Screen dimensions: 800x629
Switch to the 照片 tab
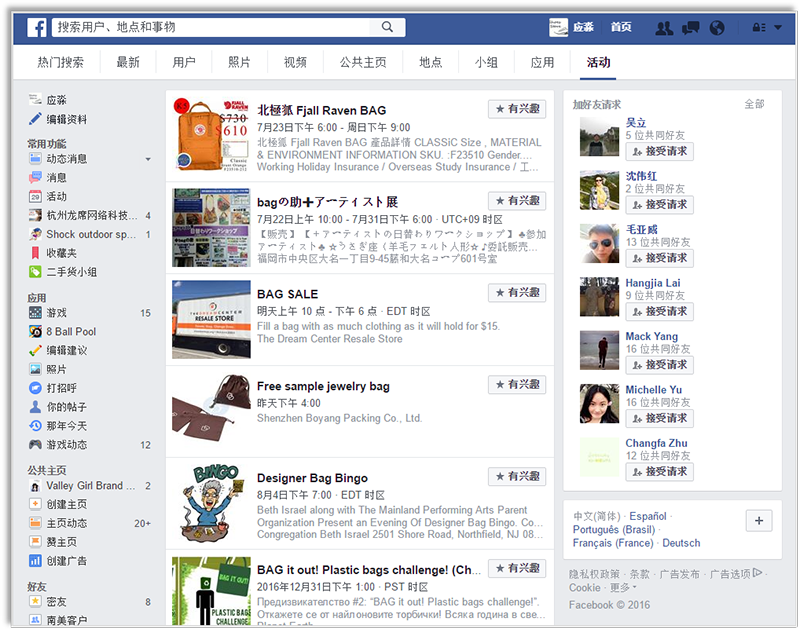point(239,62)
